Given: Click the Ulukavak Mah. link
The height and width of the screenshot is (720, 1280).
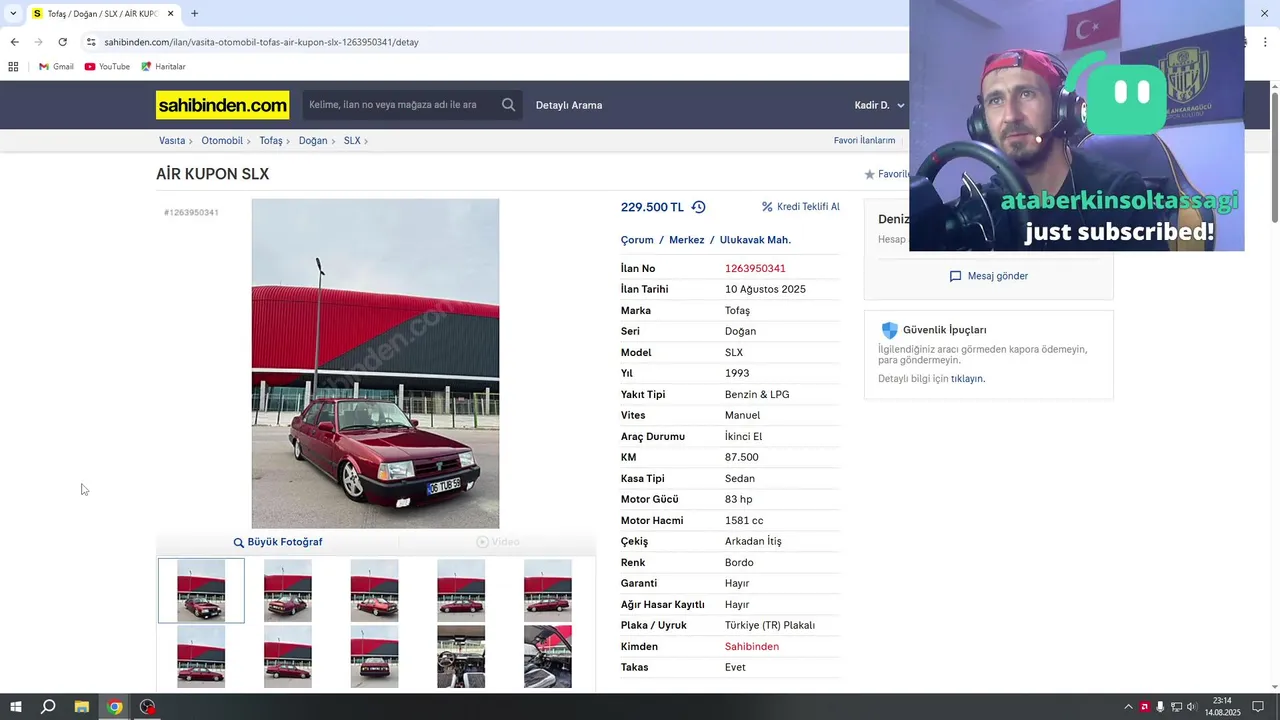Looking at the screenshot, I should (x=755, y=240).
